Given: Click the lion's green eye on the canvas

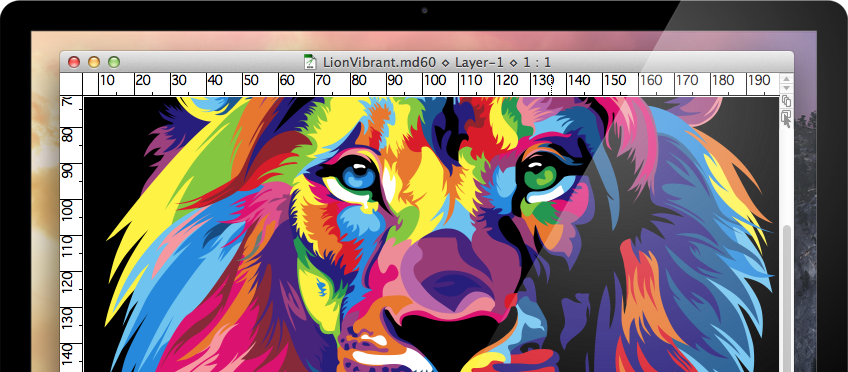Looking at the screenshot, I should 539,176.
